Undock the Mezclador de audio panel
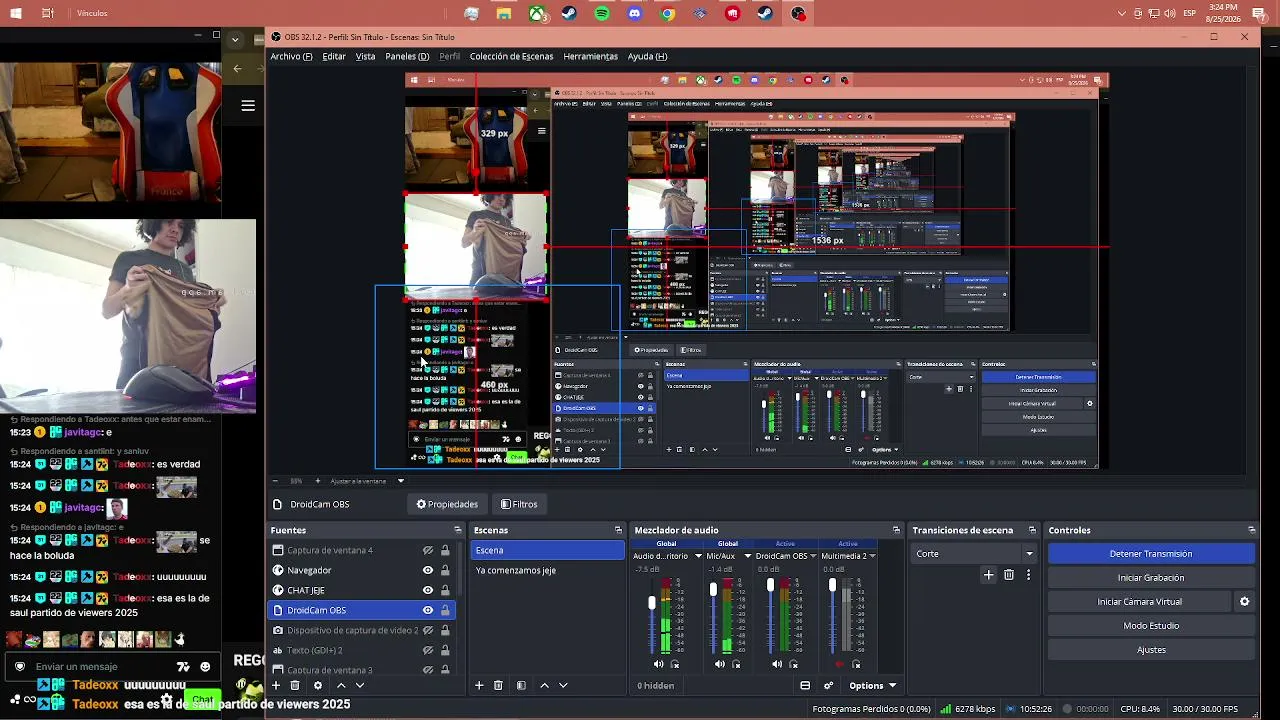 [896, 530]
